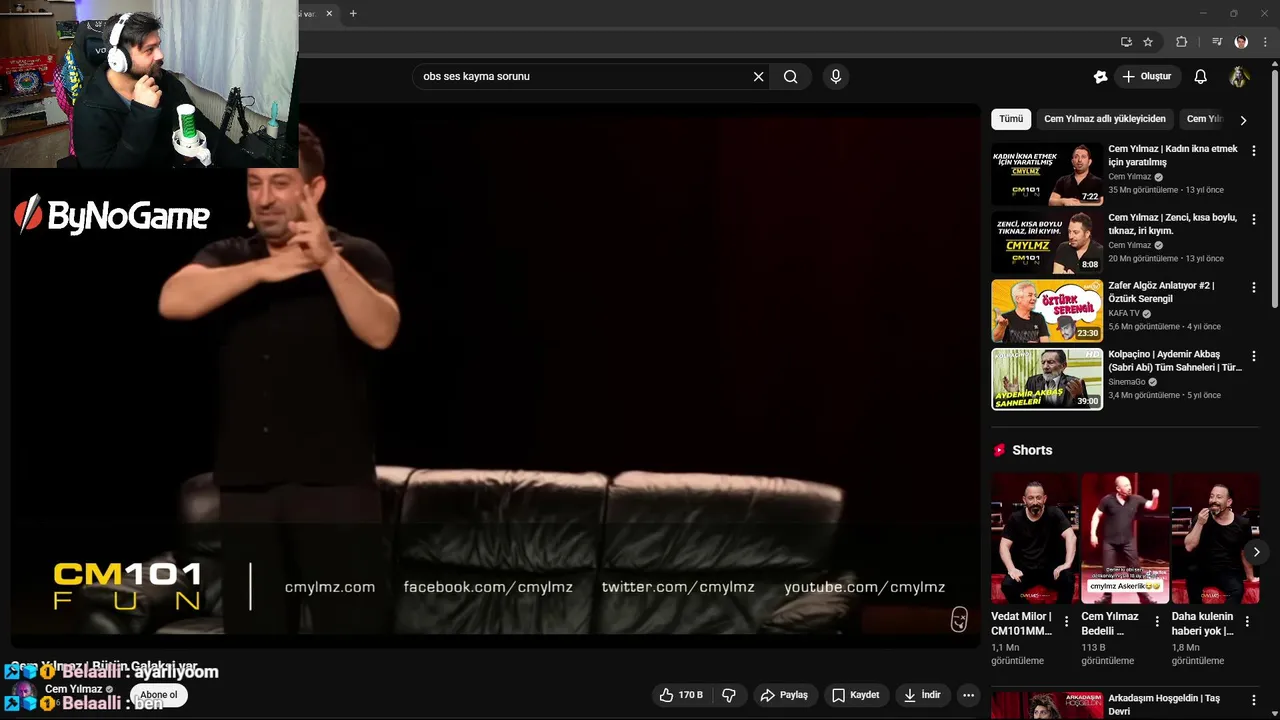Open the Daha kulenin haberi short thumbnail
This screenshot has height=720, width=1280.
point(1215,538)
